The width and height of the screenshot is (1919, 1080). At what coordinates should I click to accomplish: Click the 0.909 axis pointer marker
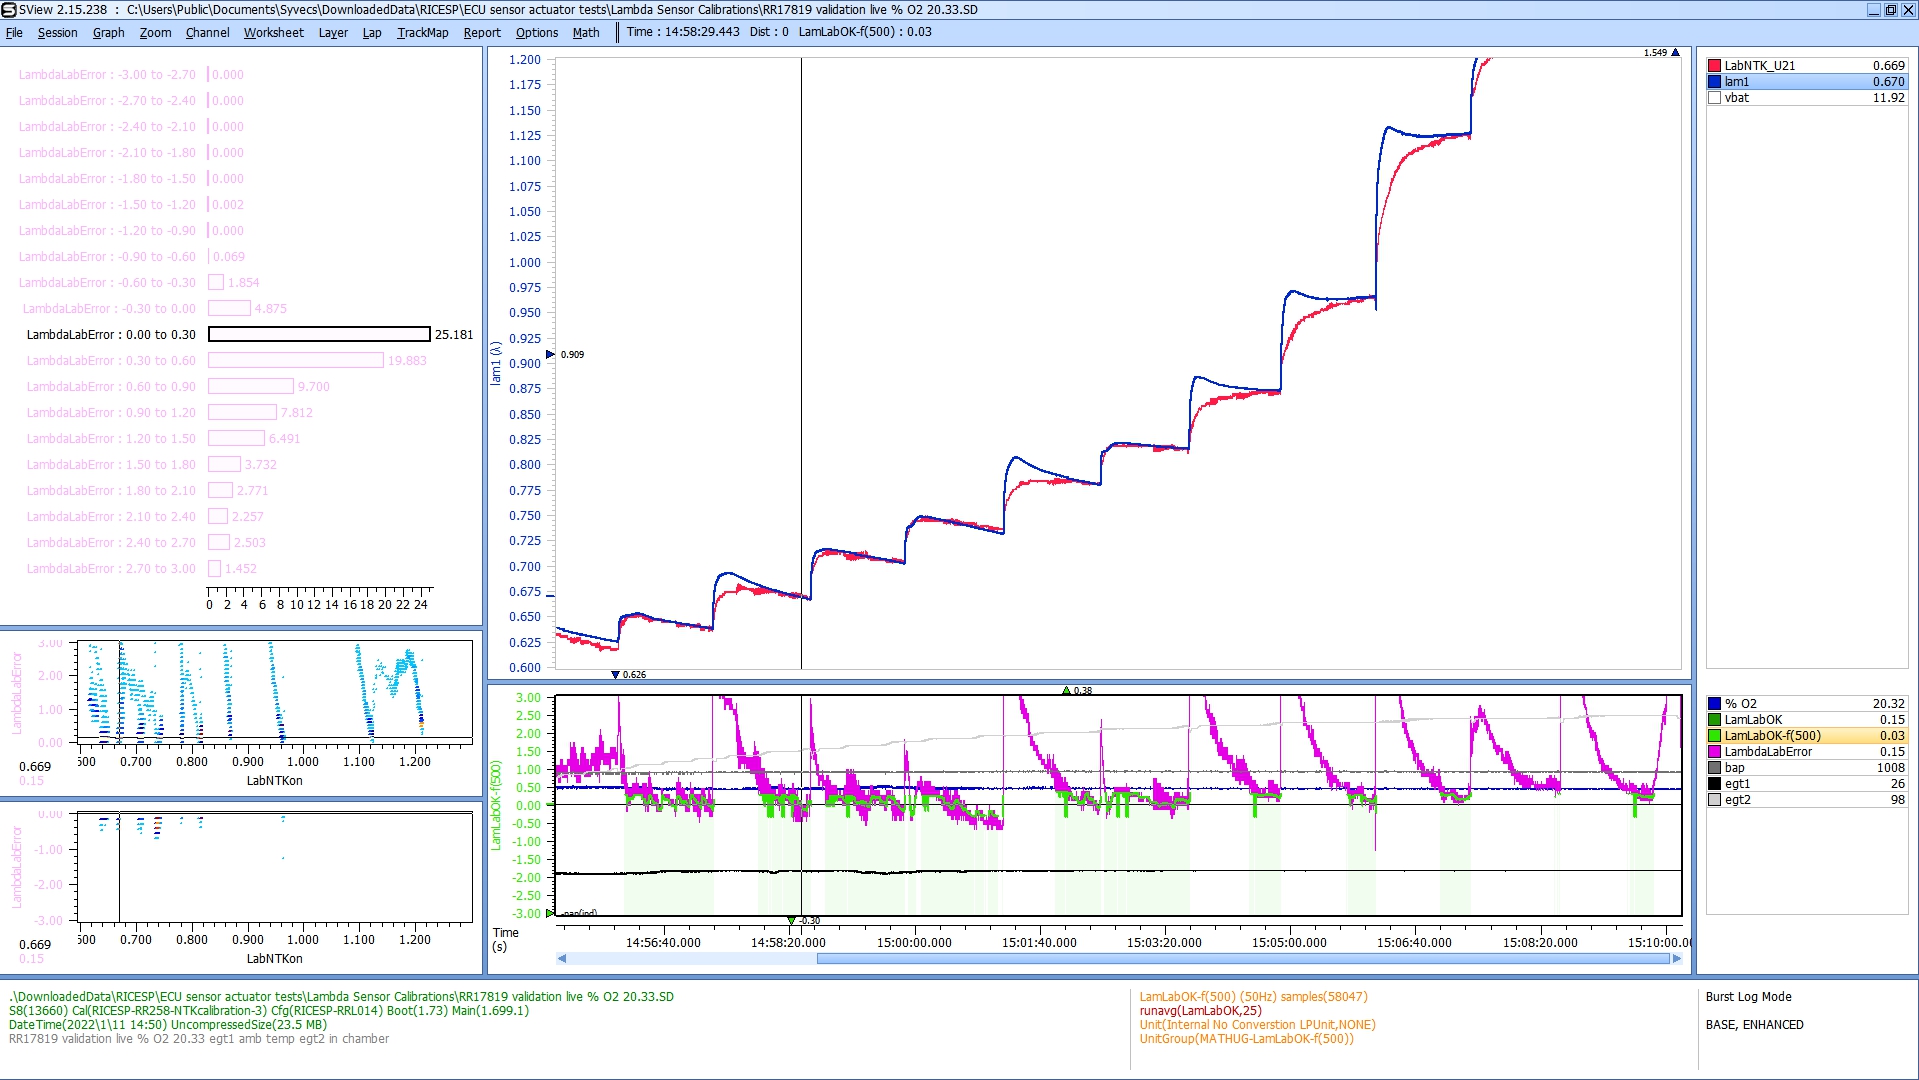tap(550, 355)
